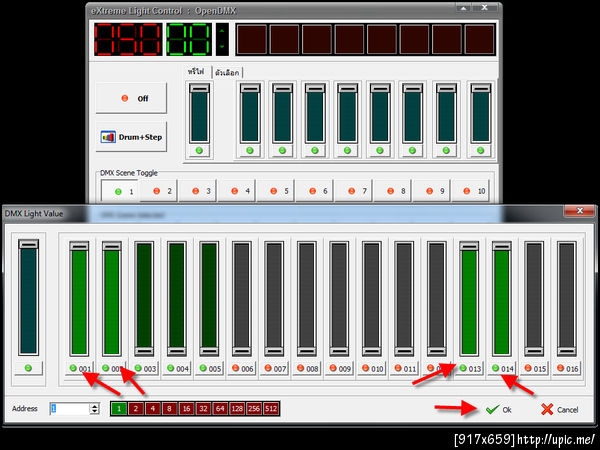Click the Off button in main window
The image size is (600, 450).
pyautogui.click(x=131, y=98)
